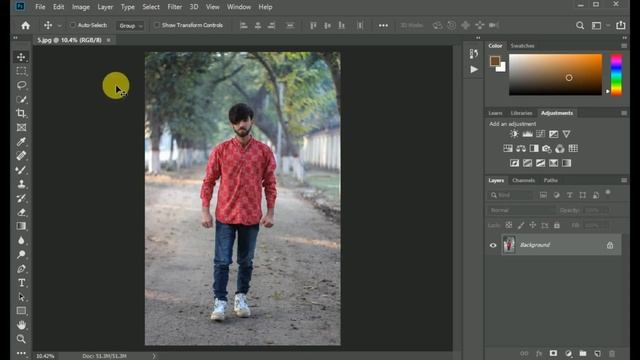The image size is (640, 360).
Task: Select the Pen tool
Action: 21,269
